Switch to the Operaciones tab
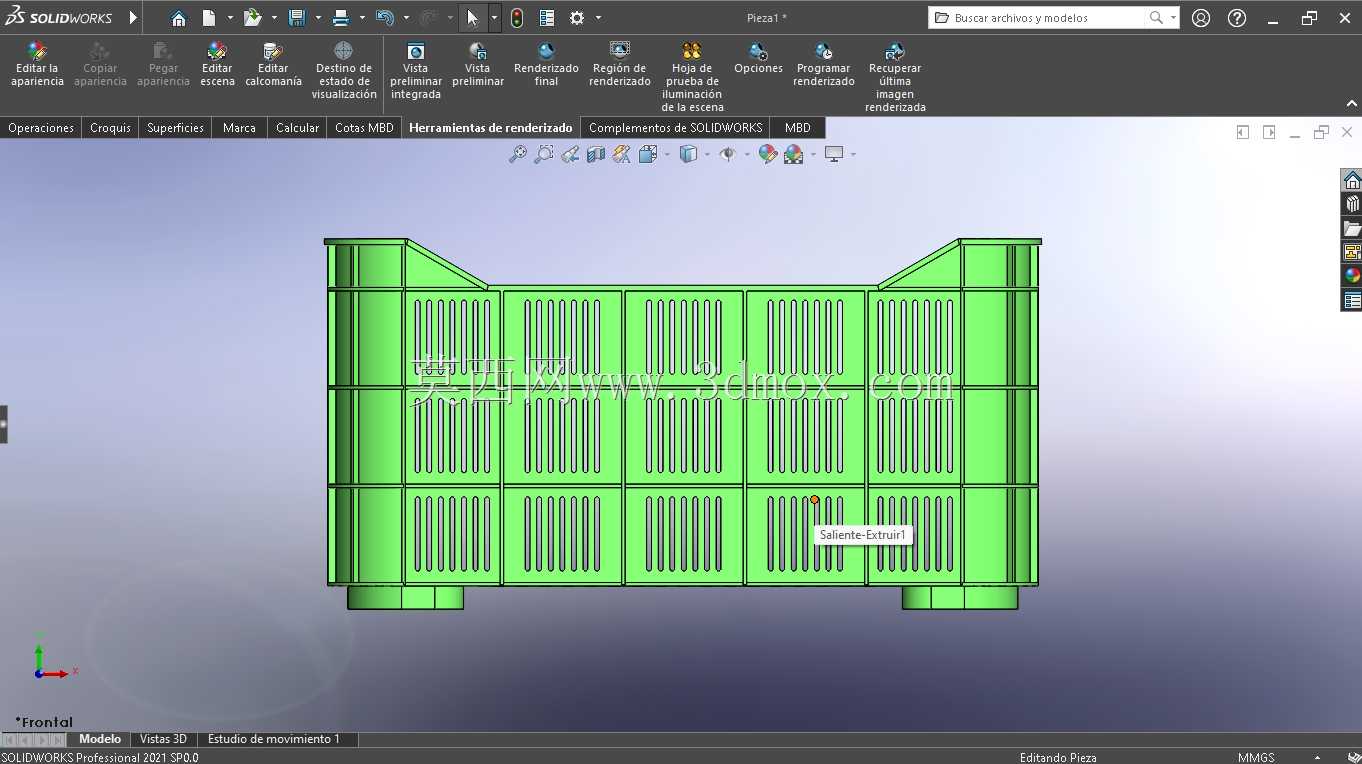Viewport: 1362px width, 764px height. click(41, 128)
